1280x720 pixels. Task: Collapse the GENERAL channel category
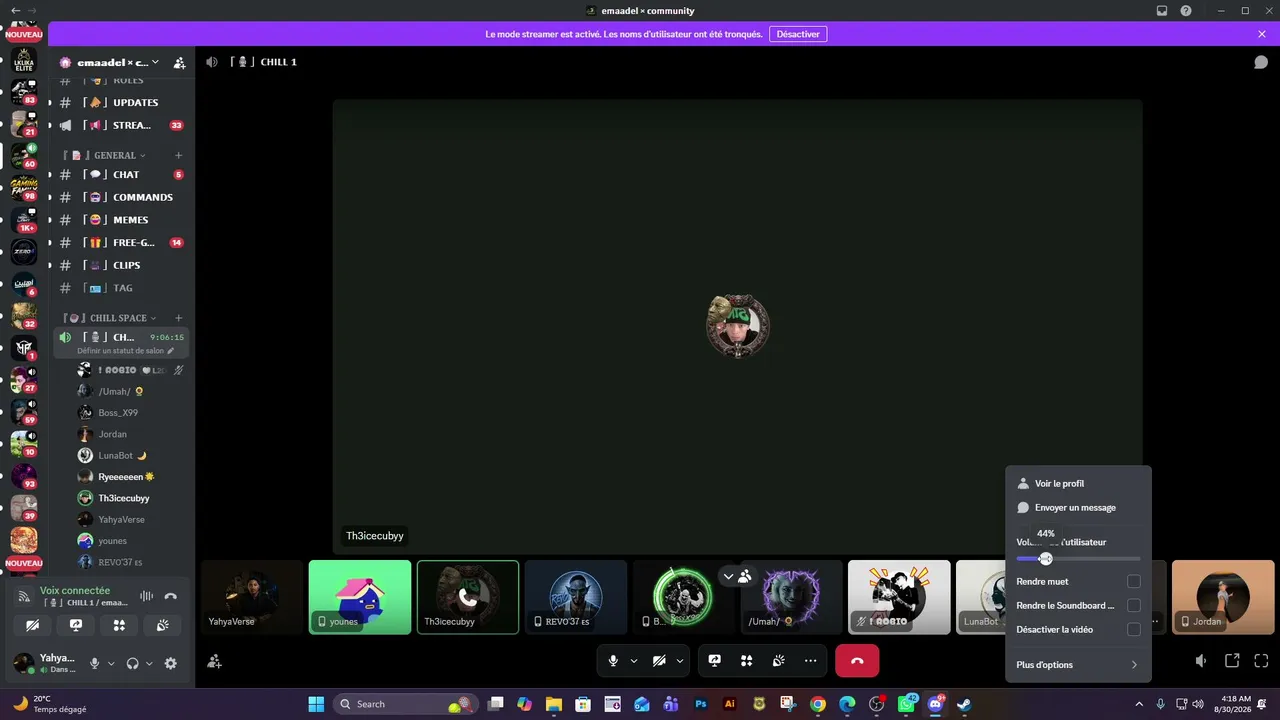[x=143, y=156]
